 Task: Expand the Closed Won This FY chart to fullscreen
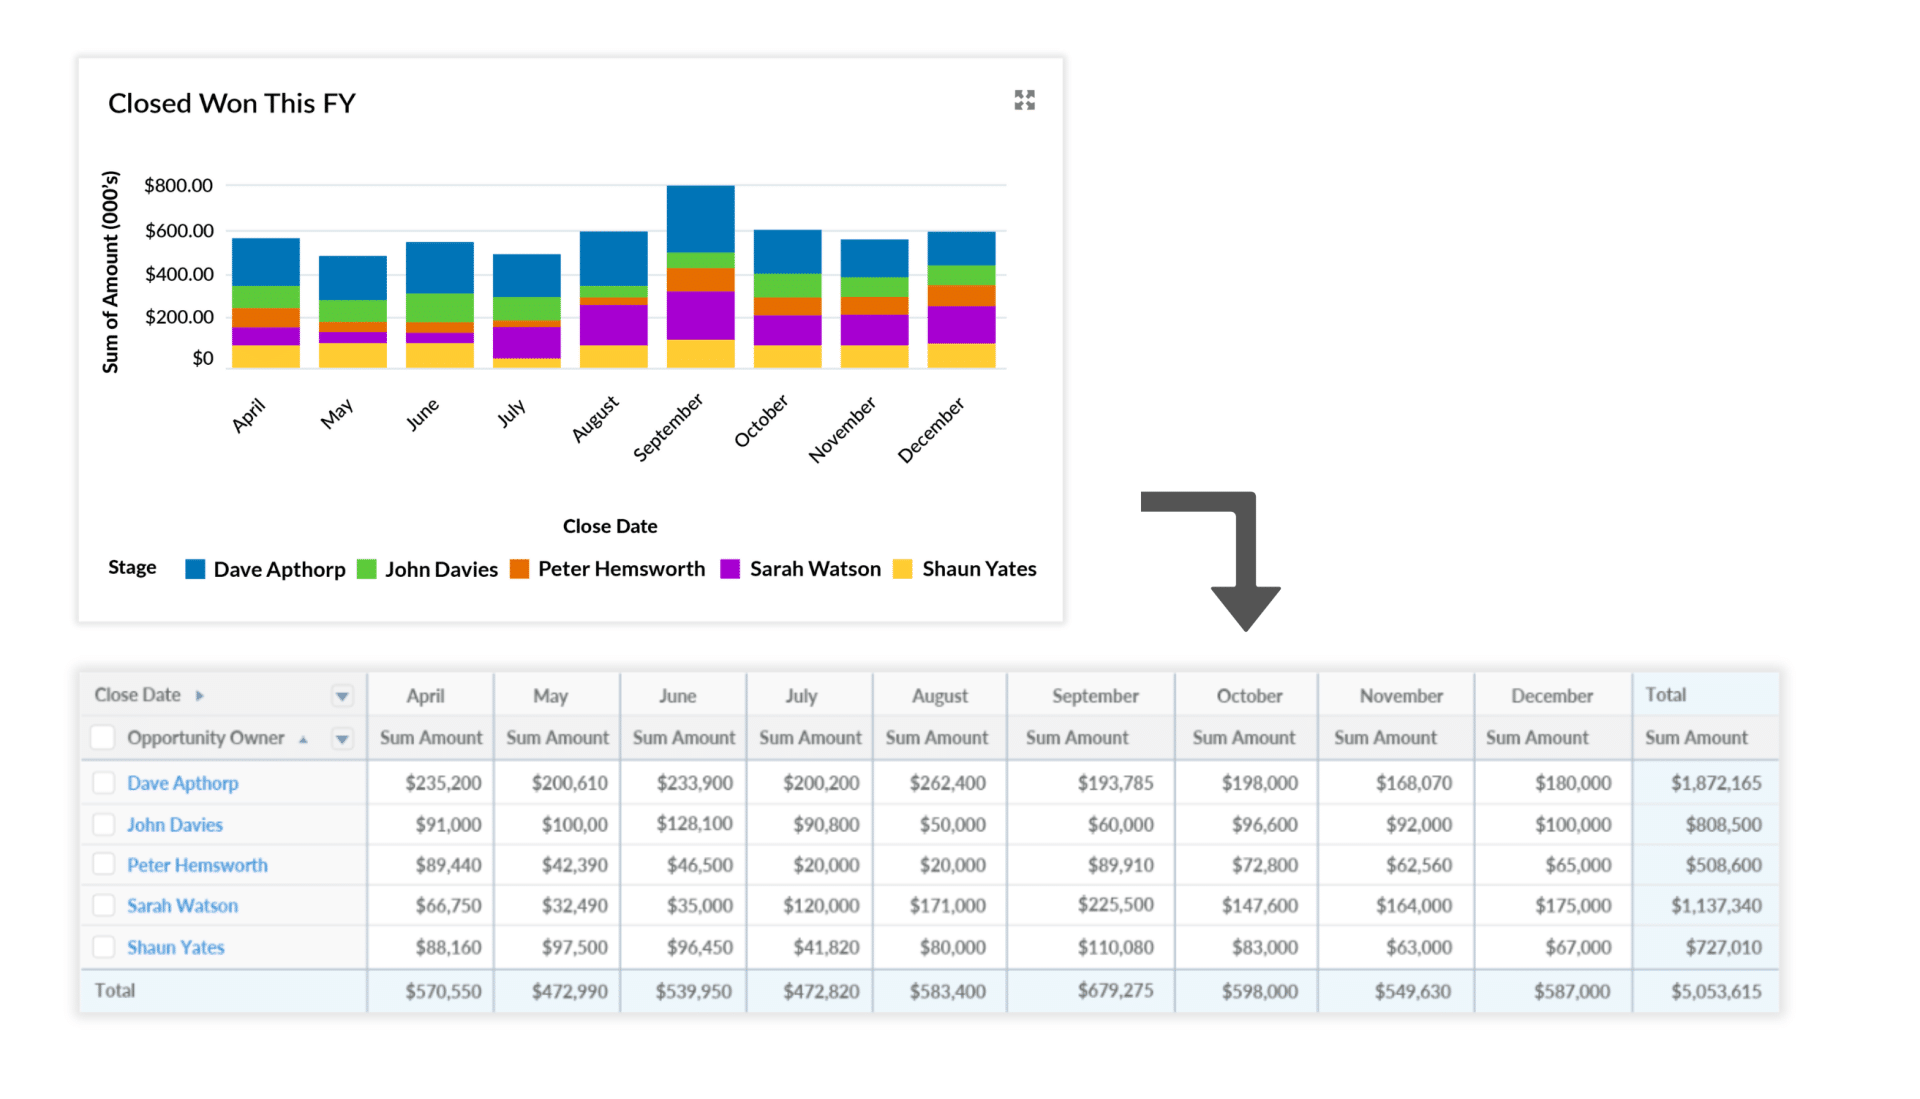pos(1024,100)
